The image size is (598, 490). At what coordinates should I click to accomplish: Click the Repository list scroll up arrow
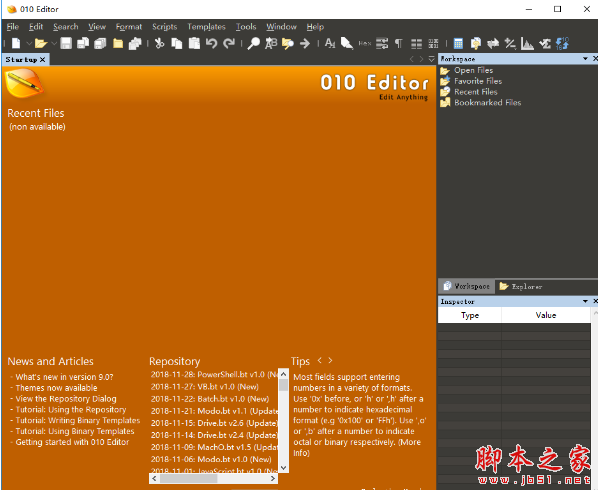tap(283, 374)
